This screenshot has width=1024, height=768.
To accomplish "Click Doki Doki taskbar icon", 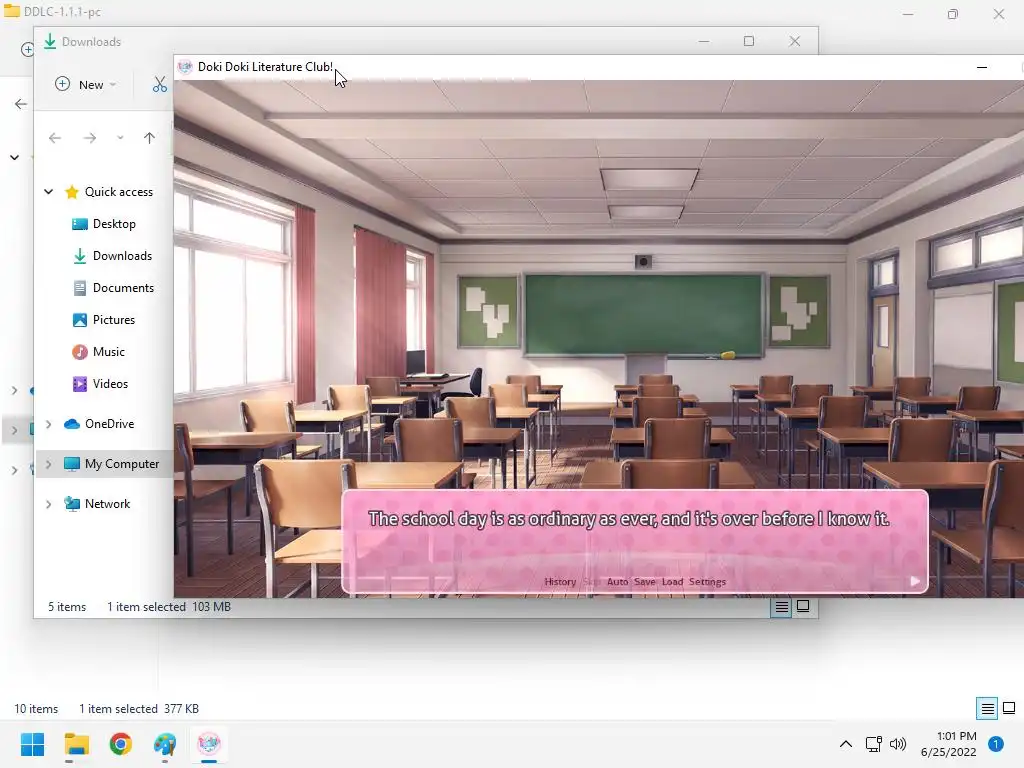I will point(209,744).
